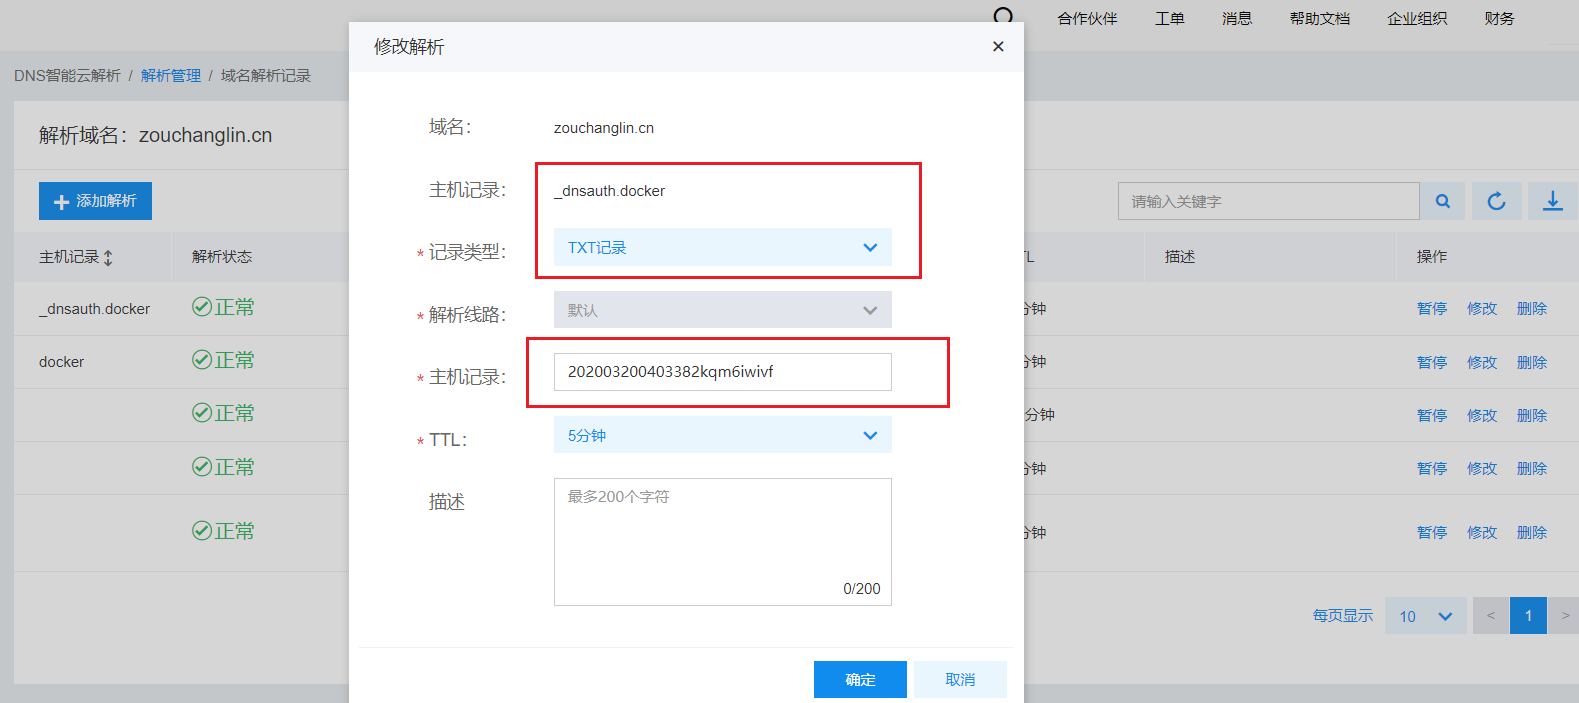Image resolution: width=1579 pixels, height=703 pixels.
Task: Go to next page arrow
Action: 1565,616
